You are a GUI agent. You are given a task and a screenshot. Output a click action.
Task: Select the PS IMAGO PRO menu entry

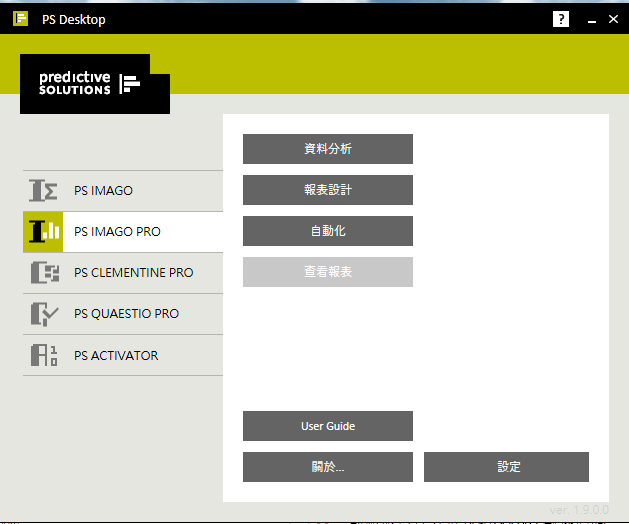pyautogui.click(x=123, y=232)
